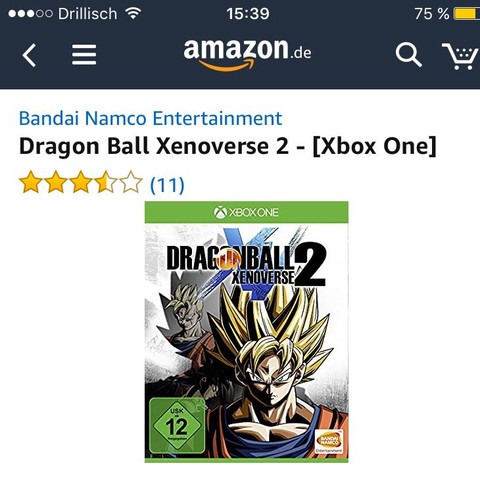Open Bandai Namco Entertainment brand link

[150, 118]
